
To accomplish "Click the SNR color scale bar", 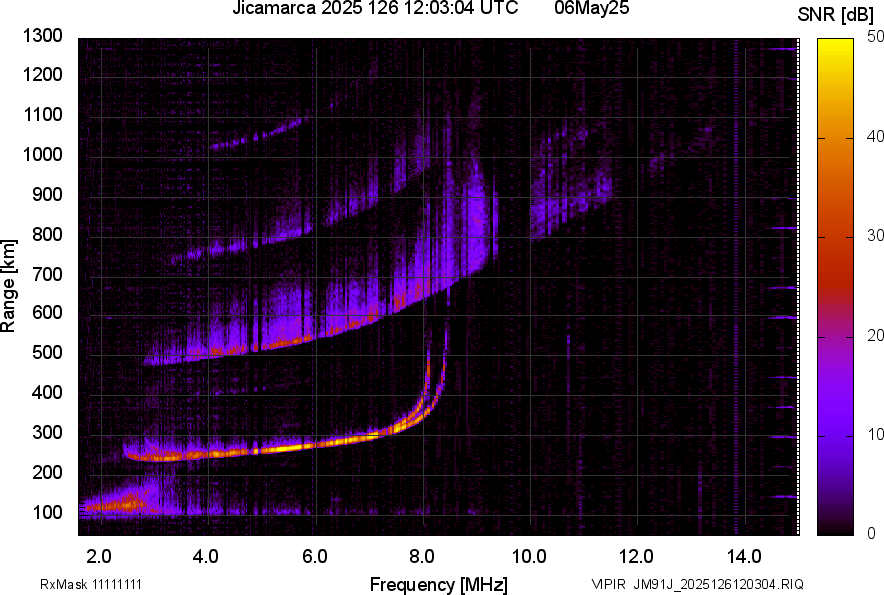I will point(835,287).
